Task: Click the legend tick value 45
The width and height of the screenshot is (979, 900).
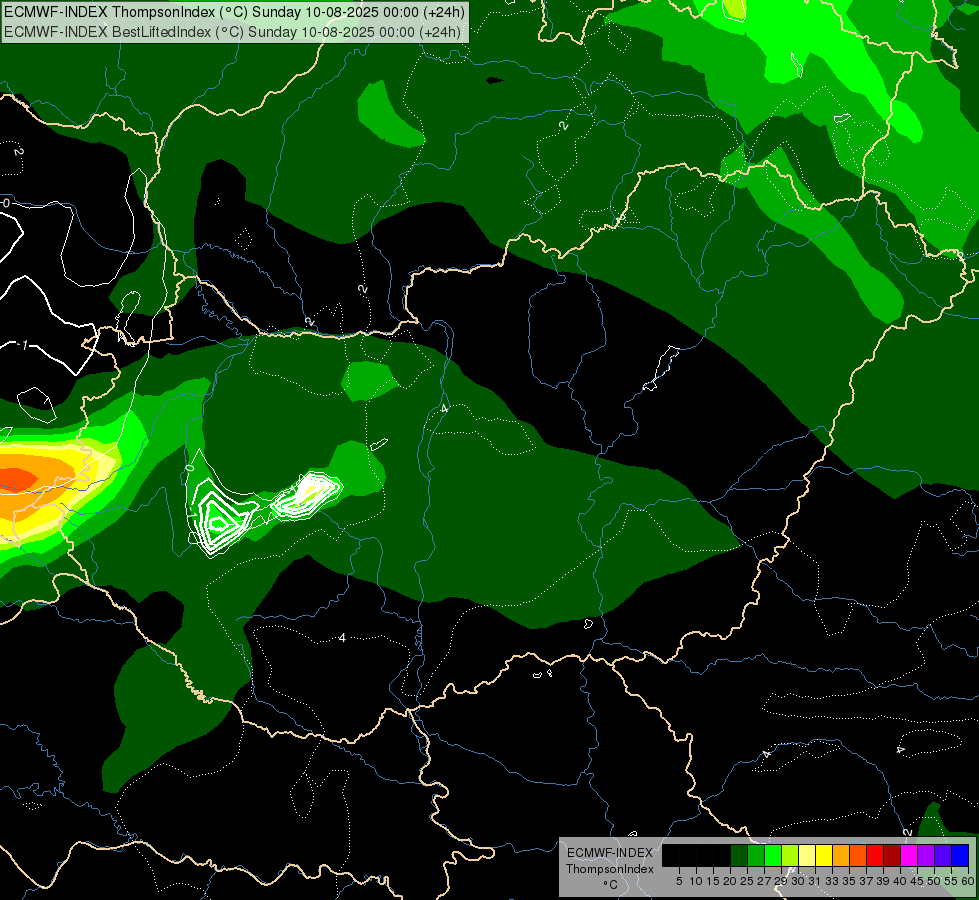Action: click(917, 881)
